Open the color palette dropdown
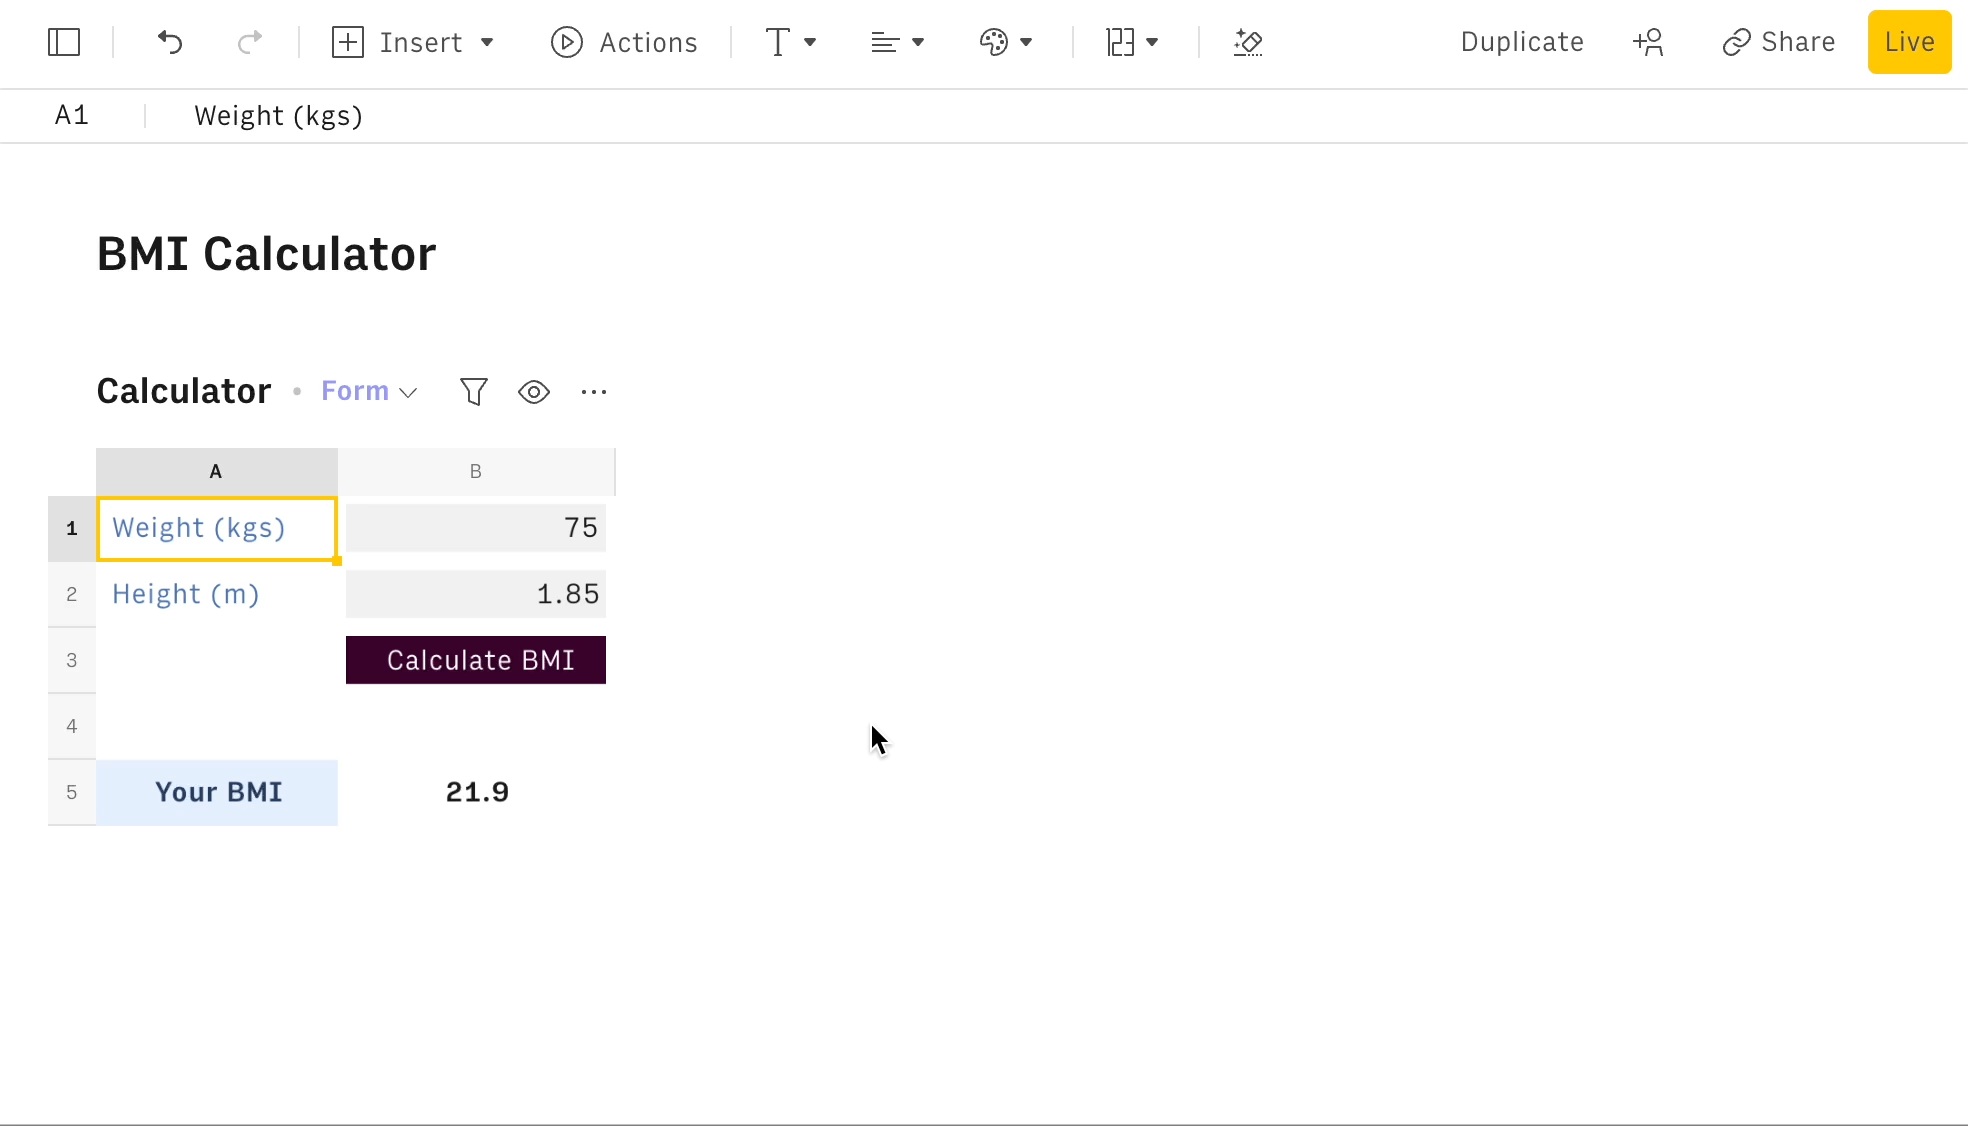Screen dimensions: 1968x1126 click(x=1005, y=42)
